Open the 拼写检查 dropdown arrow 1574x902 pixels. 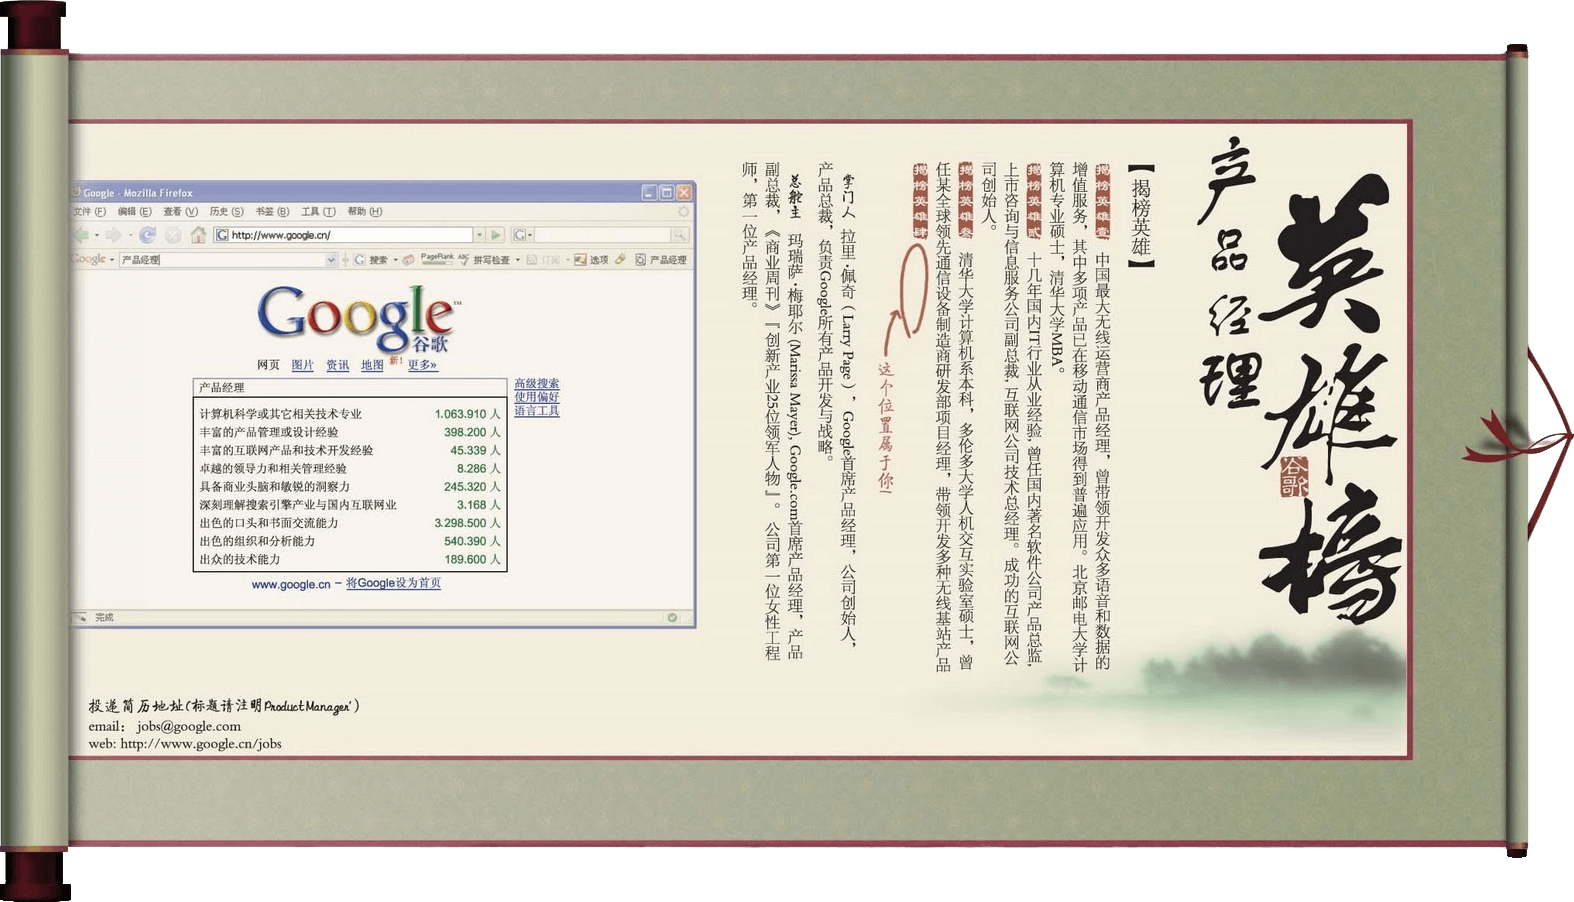pyautogui.click(x=517, y=260)
